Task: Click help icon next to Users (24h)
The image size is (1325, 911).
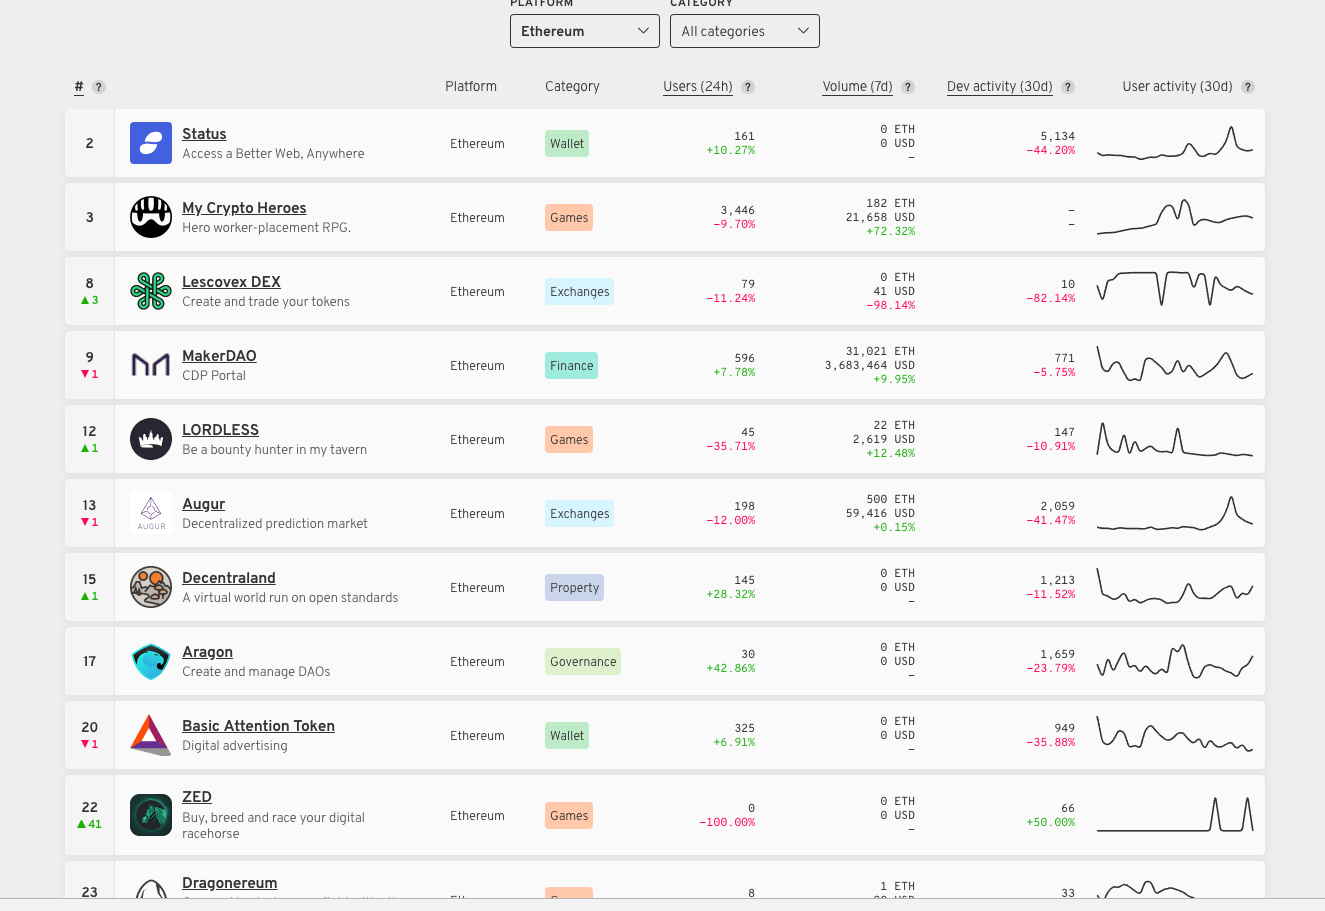Action: pyautogui.click(x=748, y=87)
